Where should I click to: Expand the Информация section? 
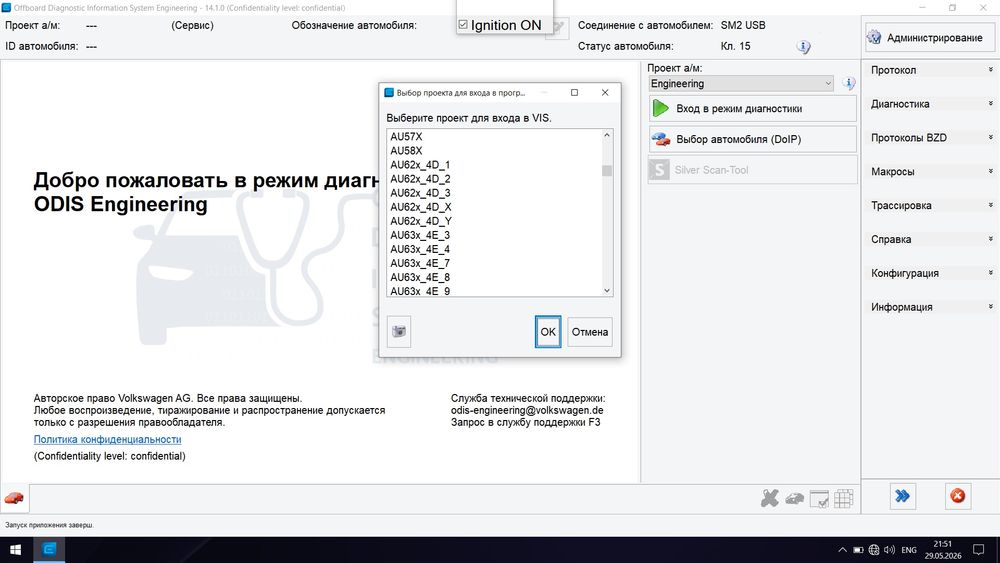tap(930, 307)
